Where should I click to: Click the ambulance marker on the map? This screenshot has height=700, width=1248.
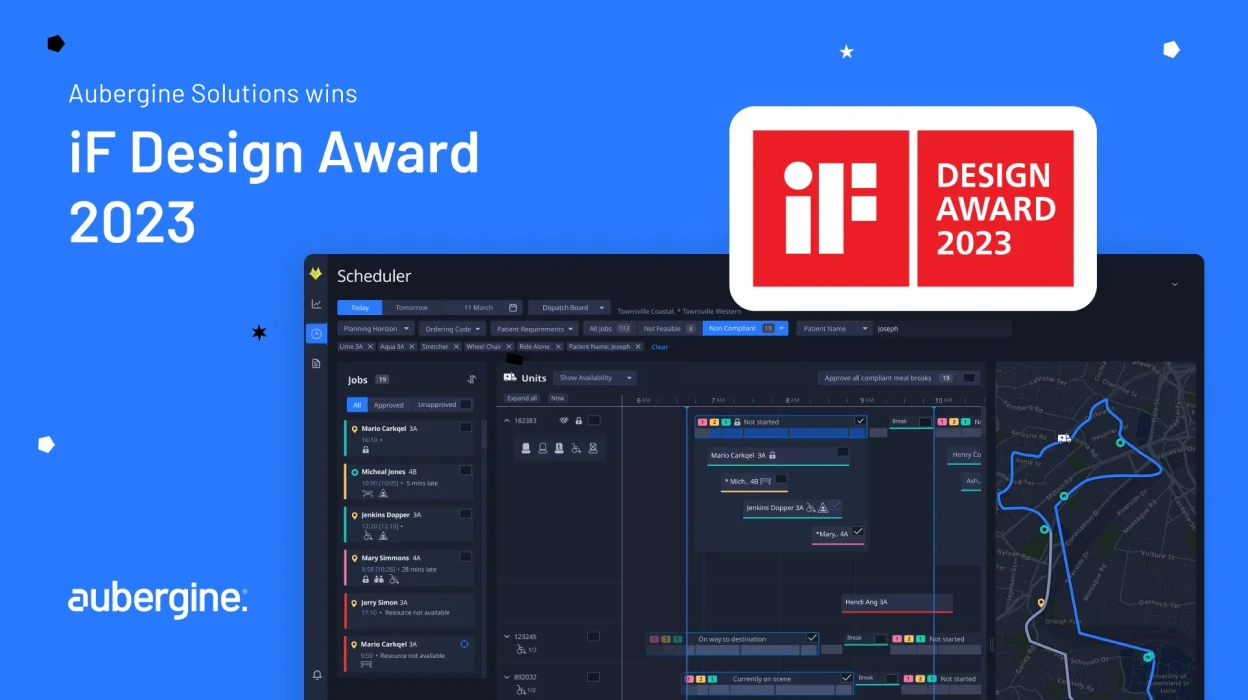(x=1064, y=438)
